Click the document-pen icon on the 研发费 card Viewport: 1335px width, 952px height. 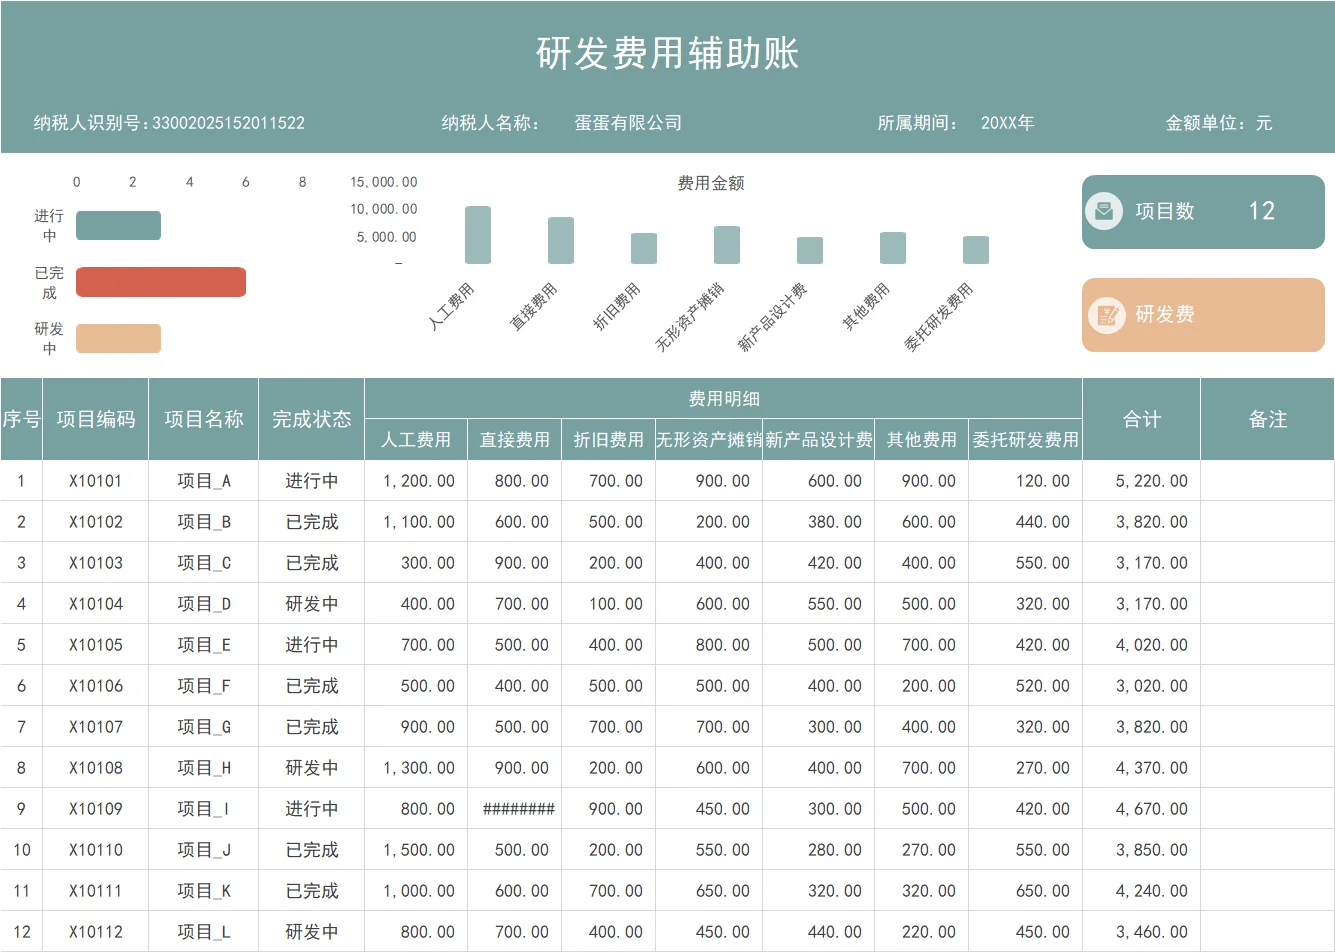coord(1104,315)
